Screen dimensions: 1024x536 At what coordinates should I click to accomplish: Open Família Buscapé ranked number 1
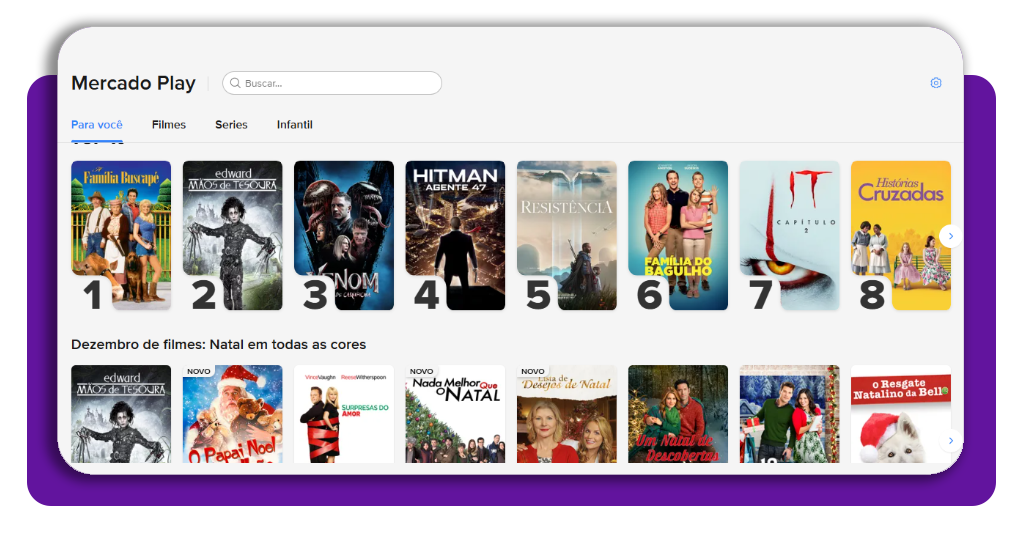(x=121, y=235)
